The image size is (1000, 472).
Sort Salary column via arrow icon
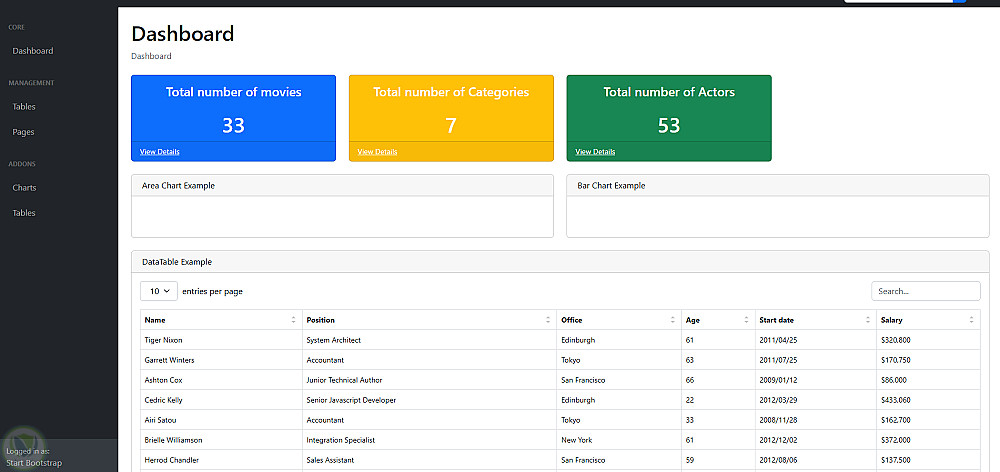971,320
